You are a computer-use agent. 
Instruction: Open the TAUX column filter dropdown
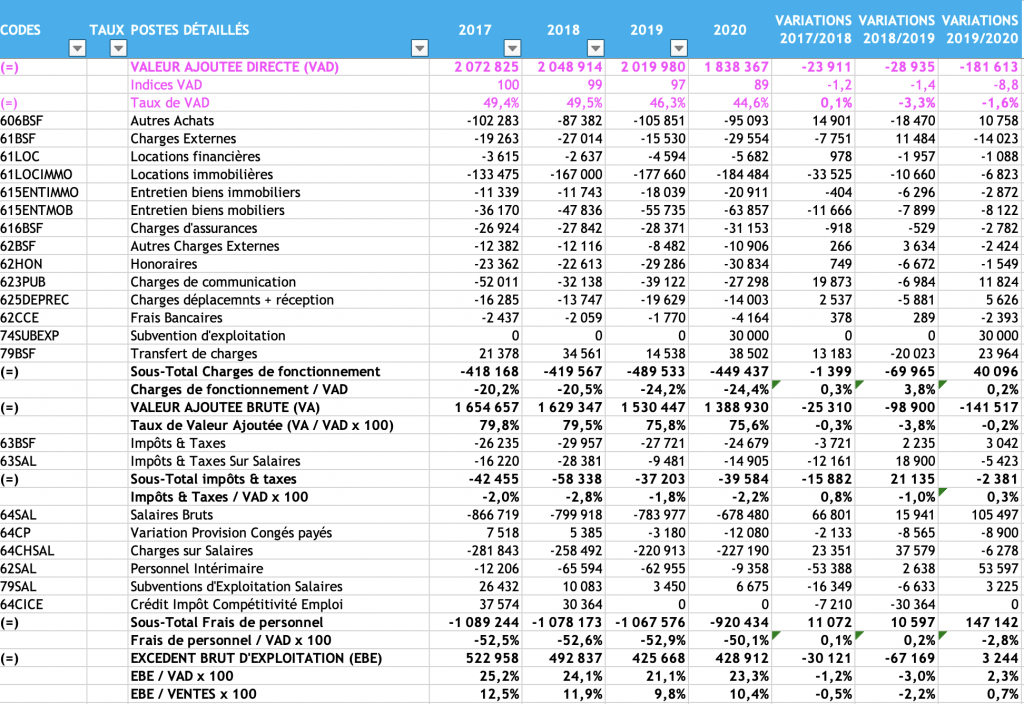point(118,48)
